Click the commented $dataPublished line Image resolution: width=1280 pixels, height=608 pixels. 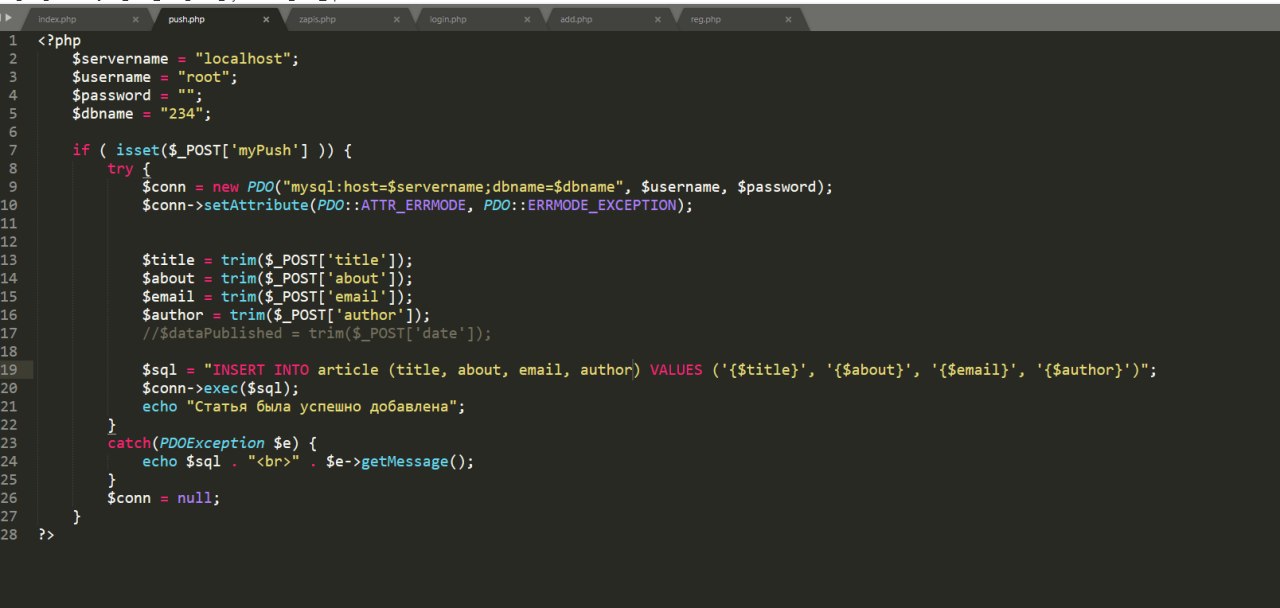(317, 333)
